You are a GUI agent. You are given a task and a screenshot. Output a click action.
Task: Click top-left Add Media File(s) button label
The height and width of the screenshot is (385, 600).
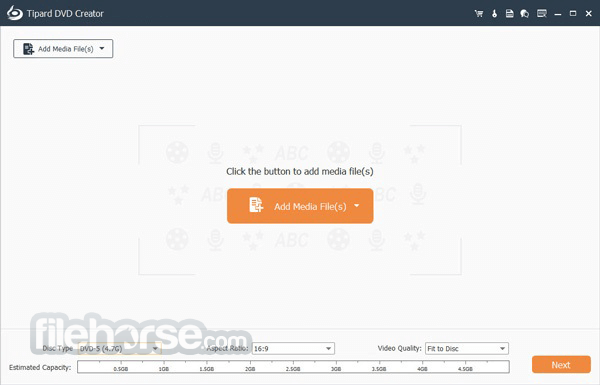65,49
